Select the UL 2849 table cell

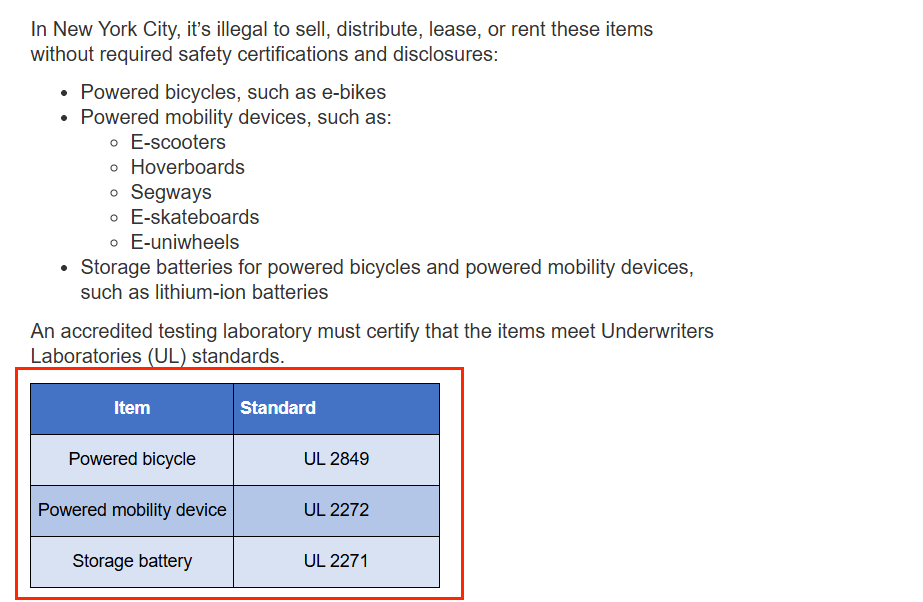[x=336, y=460]
